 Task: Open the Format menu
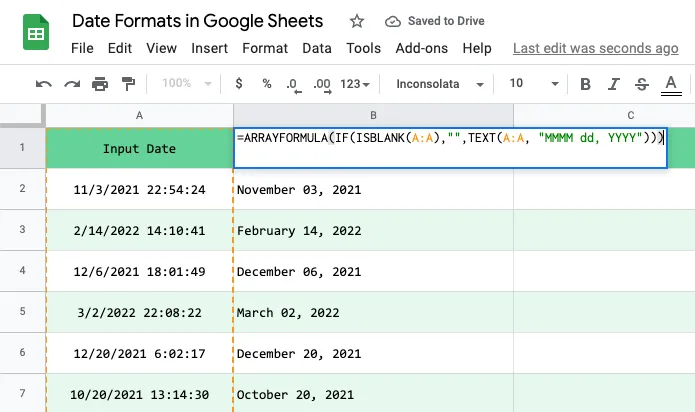pyautogui.click(x=265, y=48)
